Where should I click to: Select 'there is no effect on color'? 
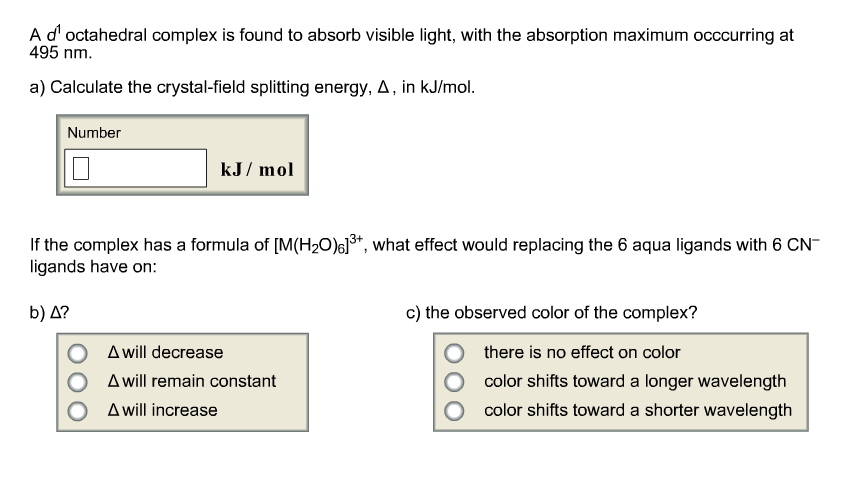(x=456, y=353)
